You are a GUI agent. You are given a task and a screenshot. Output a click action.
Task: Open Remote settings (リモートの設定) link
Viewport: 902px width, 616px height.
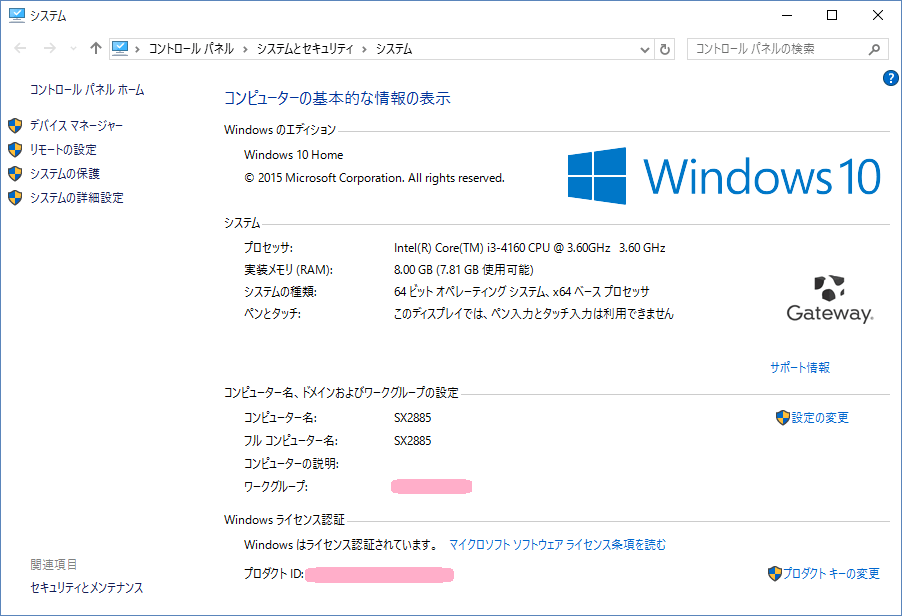tap(63, 150)
